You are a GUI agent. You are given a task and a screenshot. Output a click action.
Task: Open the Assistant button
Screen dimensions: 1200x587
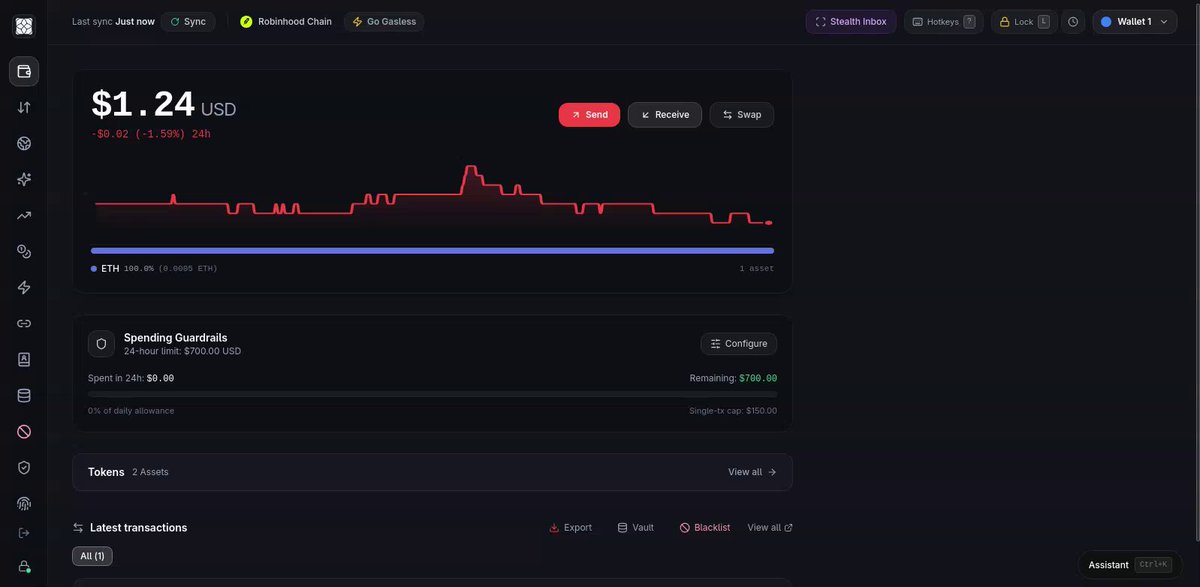(x=1128, y=565)
